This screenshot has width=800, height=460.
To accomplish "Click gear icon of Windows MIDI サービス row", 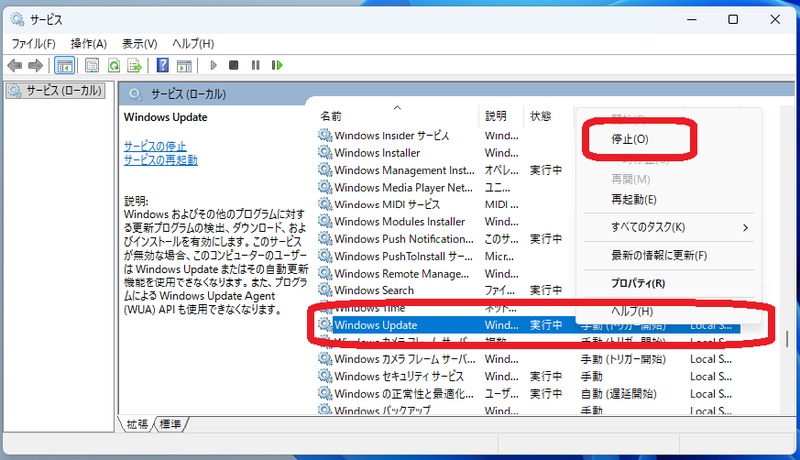I will 325,204.
